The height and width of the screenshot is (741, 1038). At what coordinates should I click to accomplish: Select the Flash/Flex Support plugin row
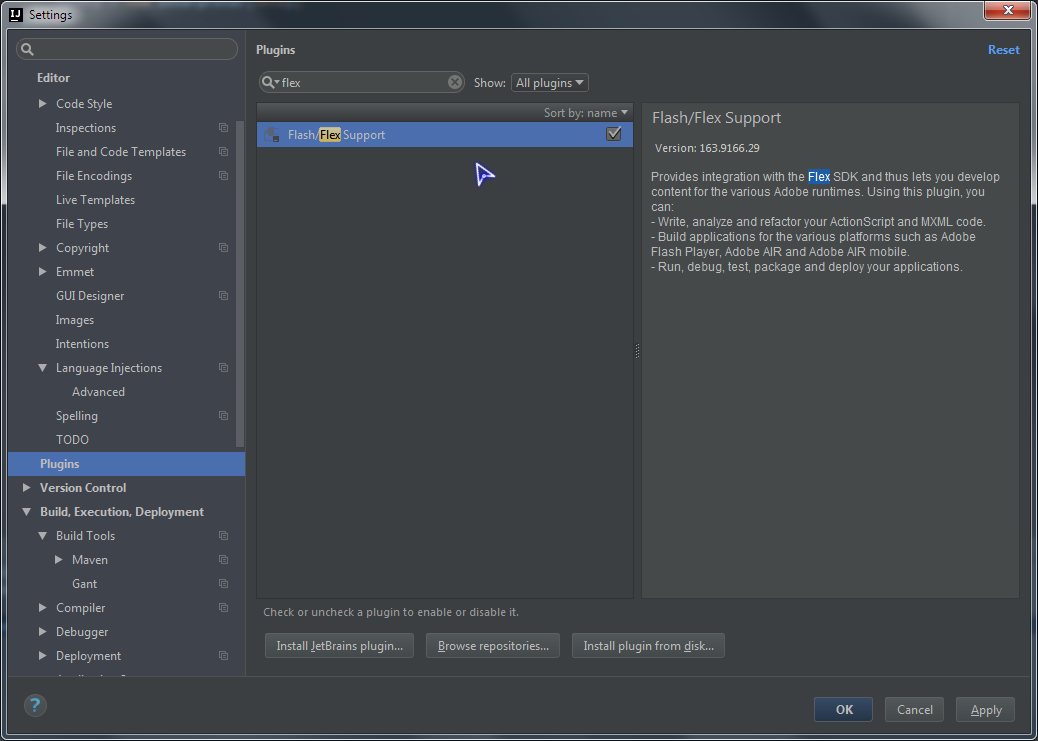coord(445,134)
